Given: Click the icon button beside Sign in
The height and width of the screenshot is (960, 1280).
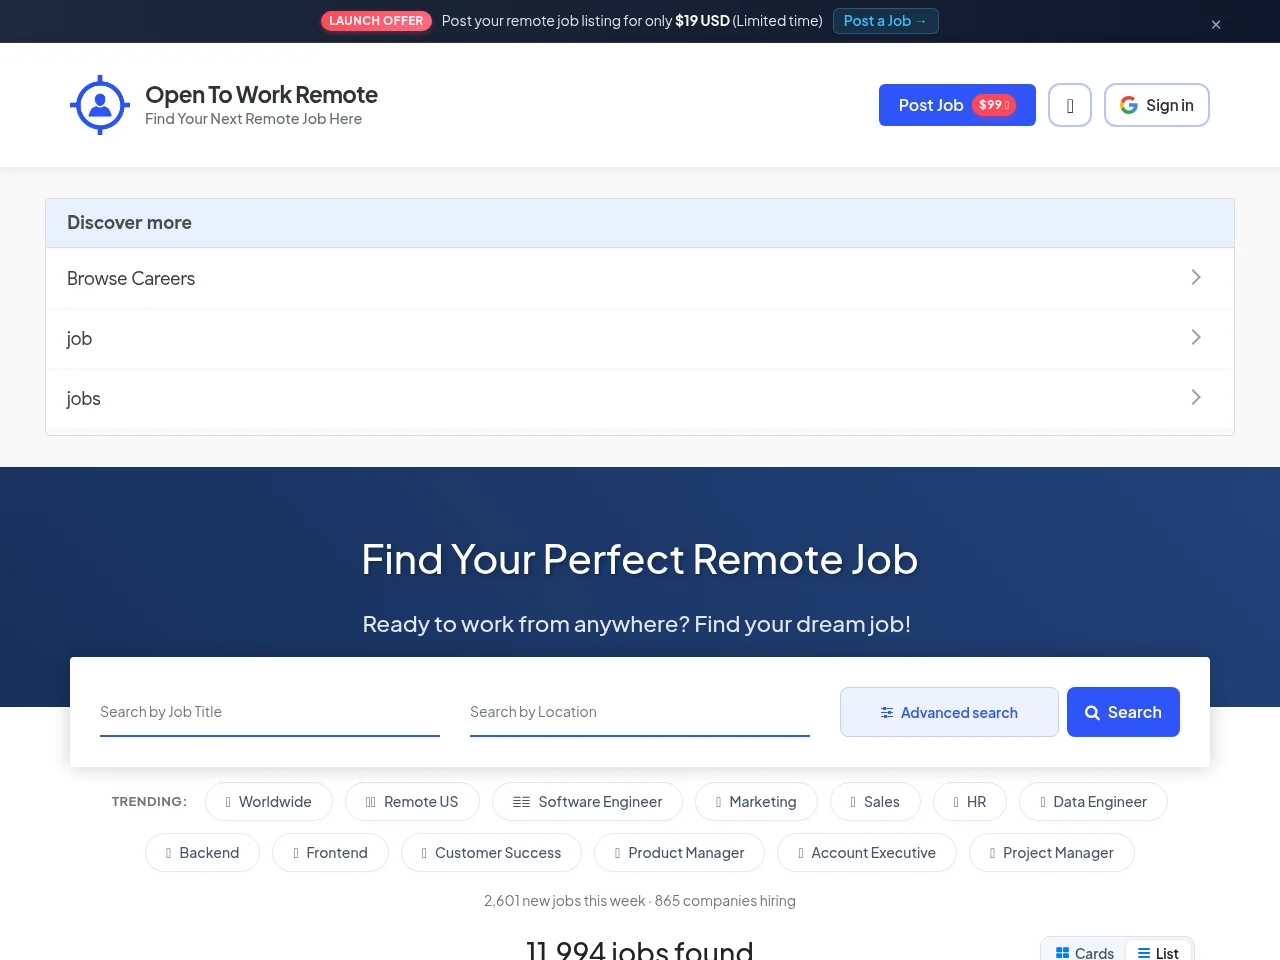Looking at the screenshot, I should [x=1070, y=105].
